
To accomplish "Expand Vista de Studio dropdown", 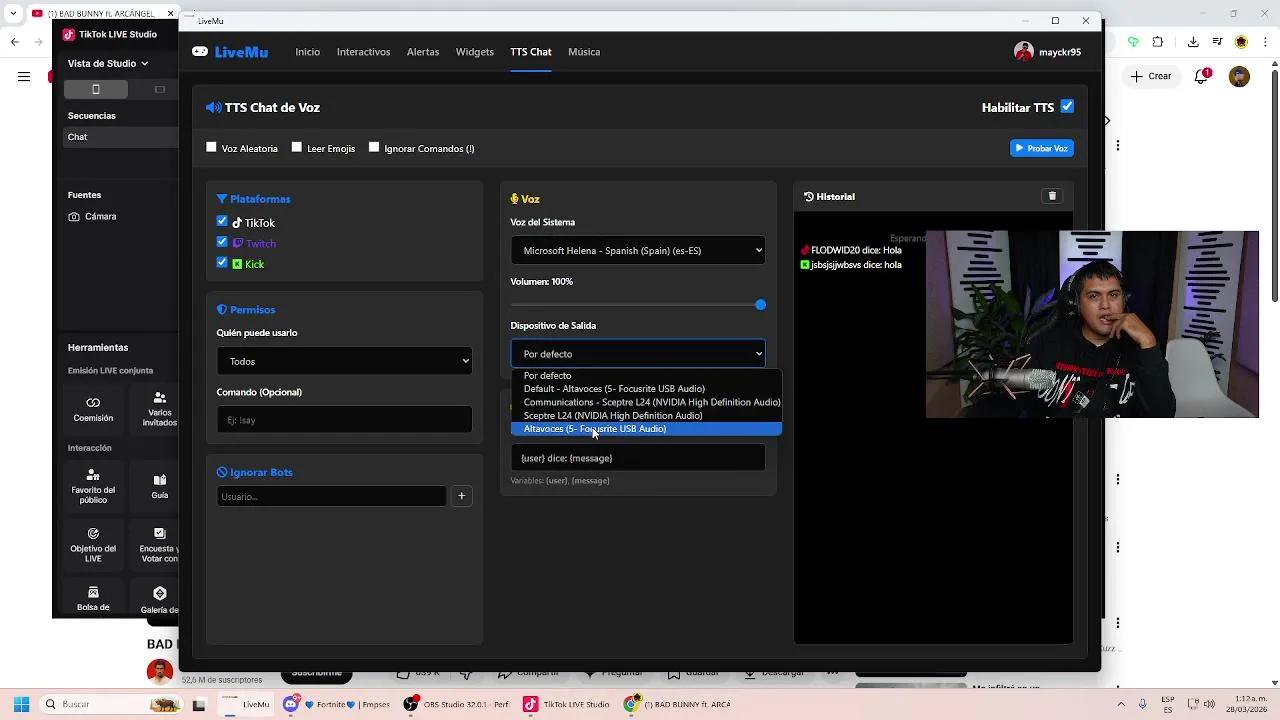I will point(108,63).
